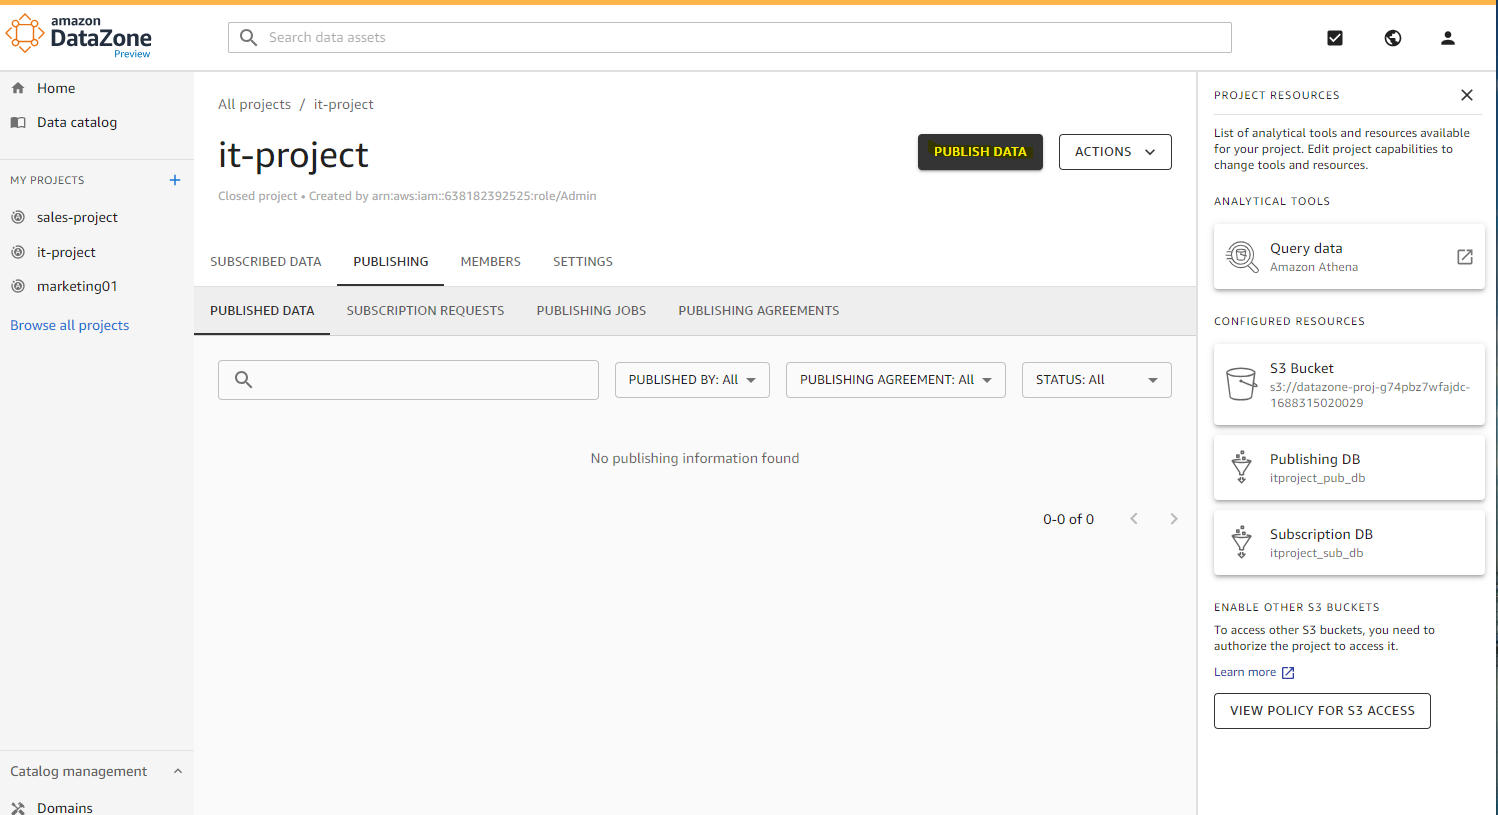Open the Settings tab
1498x815 pixels.
click(x=583, y=262)
